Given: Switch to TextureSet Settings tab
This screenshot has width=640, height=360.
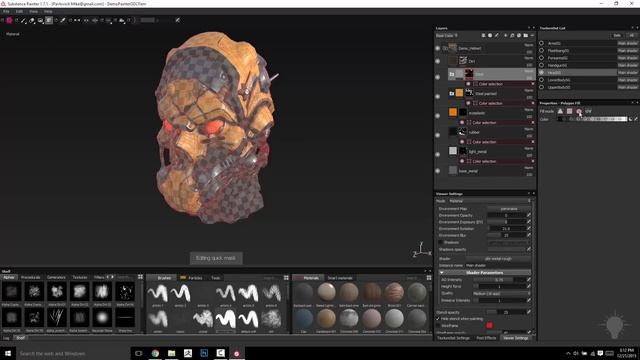Looking at the screenshot, I should [453, 338].
